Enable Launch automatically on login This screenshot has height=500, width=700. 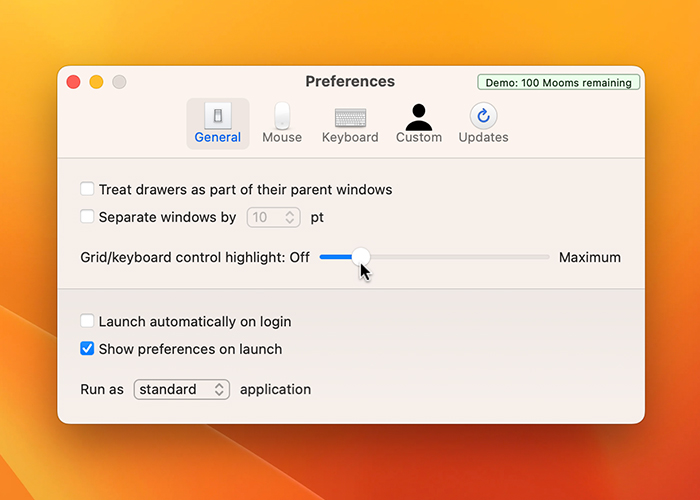(87, 321)
